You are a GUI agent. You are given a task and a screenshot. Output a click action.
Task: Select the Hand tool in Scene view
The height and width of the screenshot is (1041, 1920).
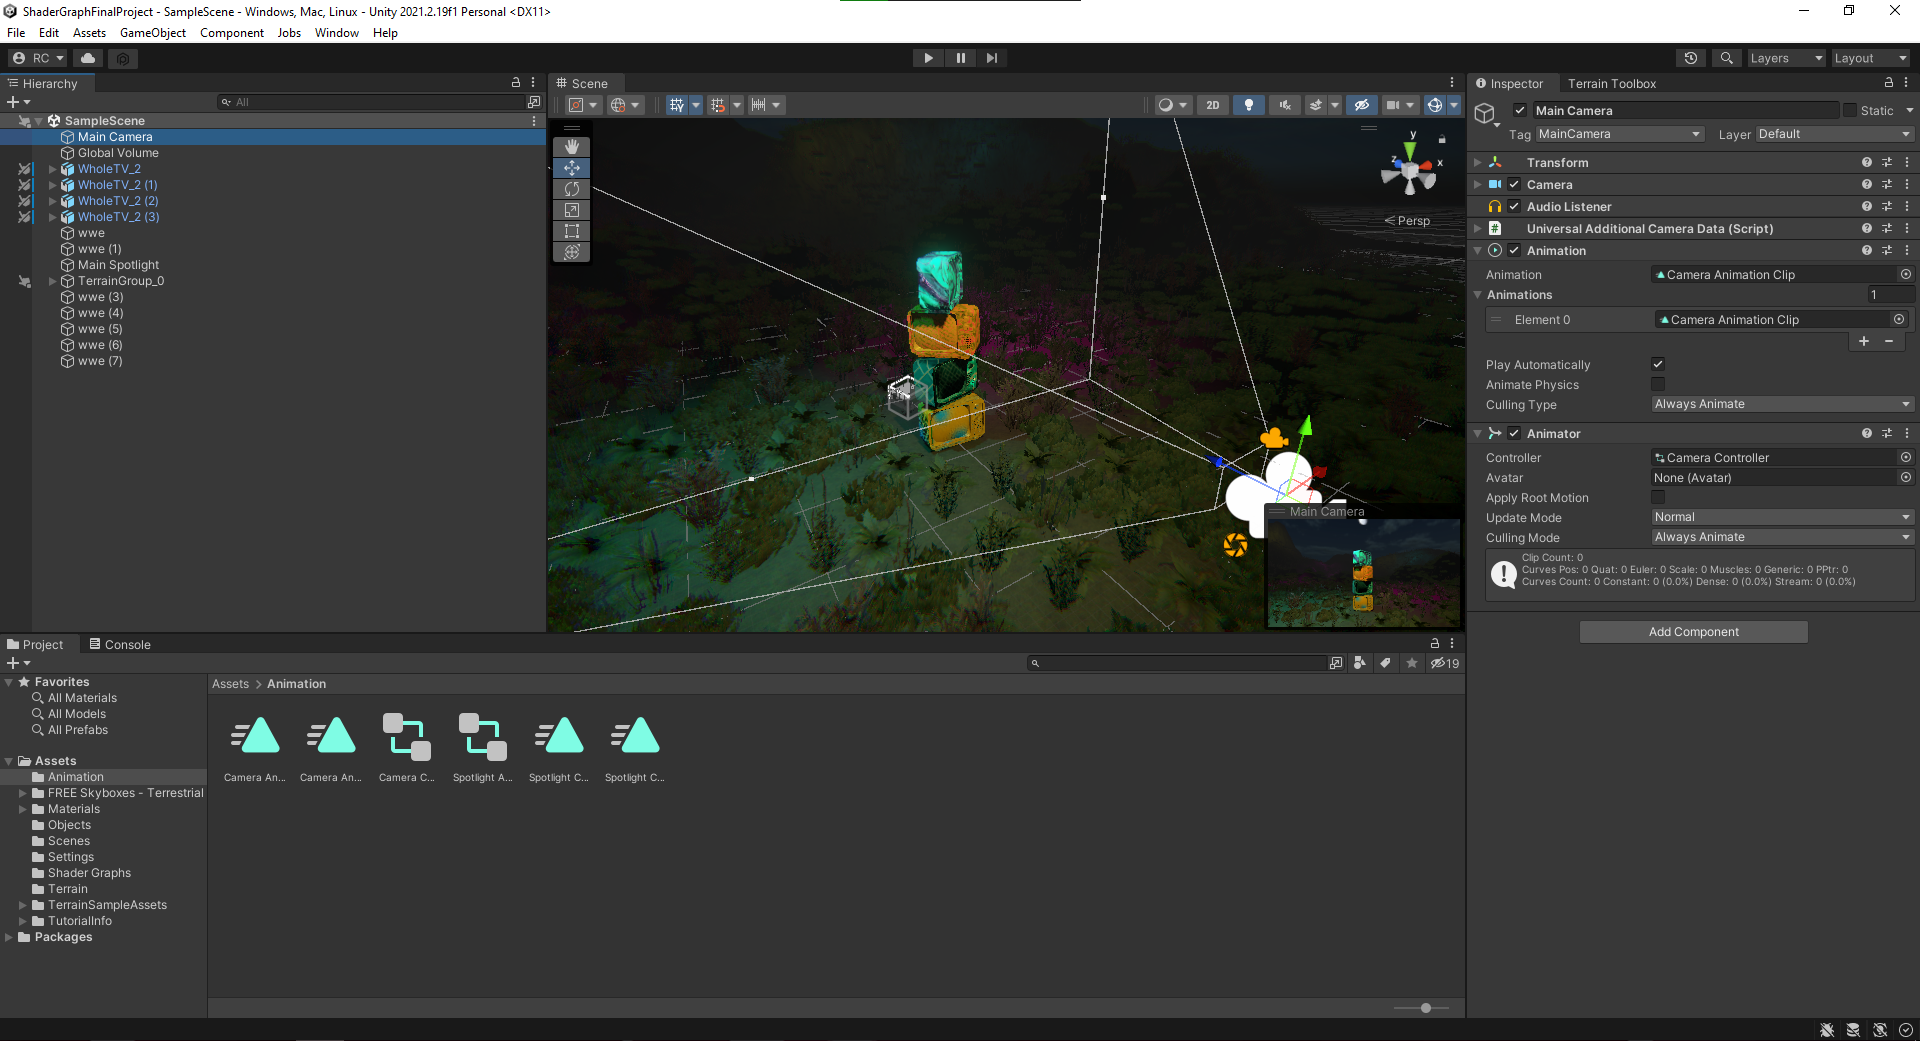click(x=572, y=147)
